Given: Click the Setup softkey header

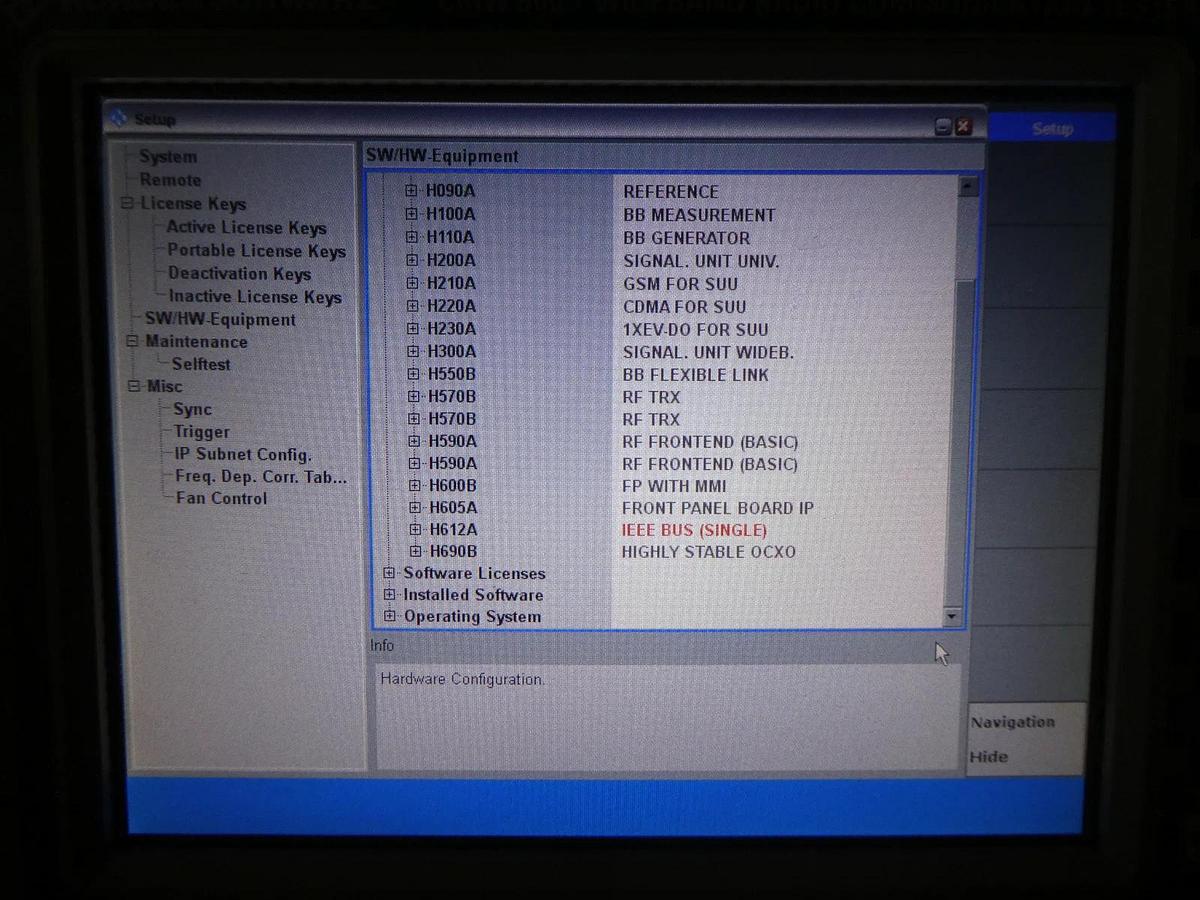Looking at the screenshot, I should [x=1052, y=128].
